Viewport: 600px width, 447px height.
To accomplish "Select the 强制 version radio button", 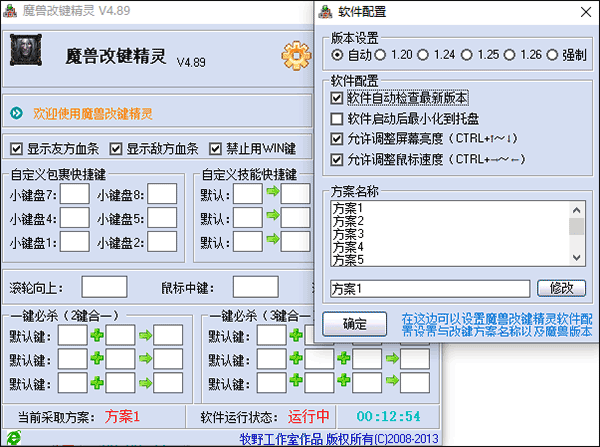I will coord(552,55).
